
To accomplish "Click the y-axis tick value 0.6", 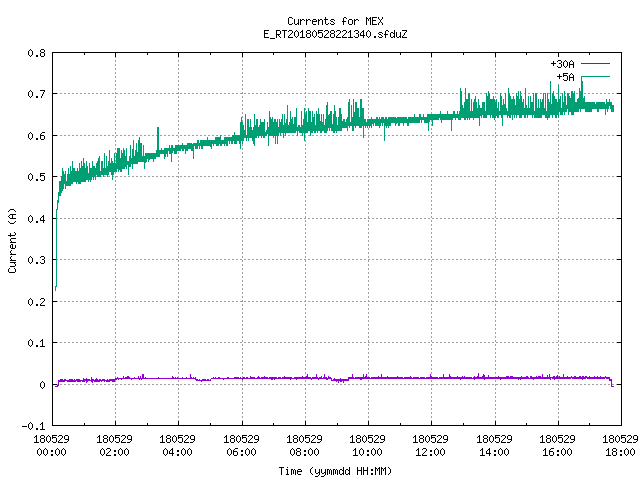I will 36,136.
